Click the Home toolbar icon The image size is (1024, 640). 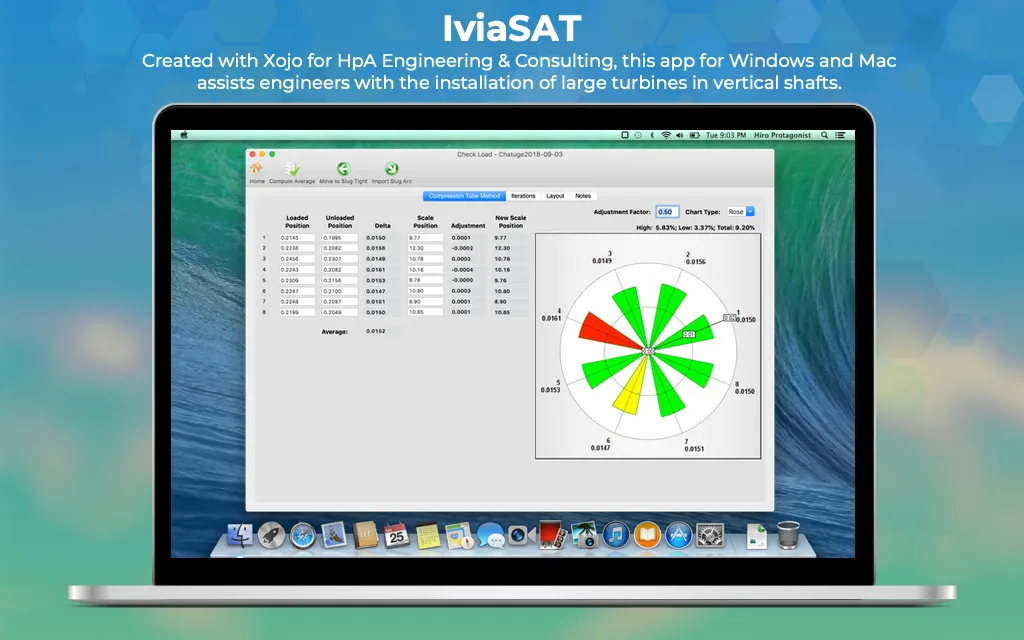coord(257,169)
